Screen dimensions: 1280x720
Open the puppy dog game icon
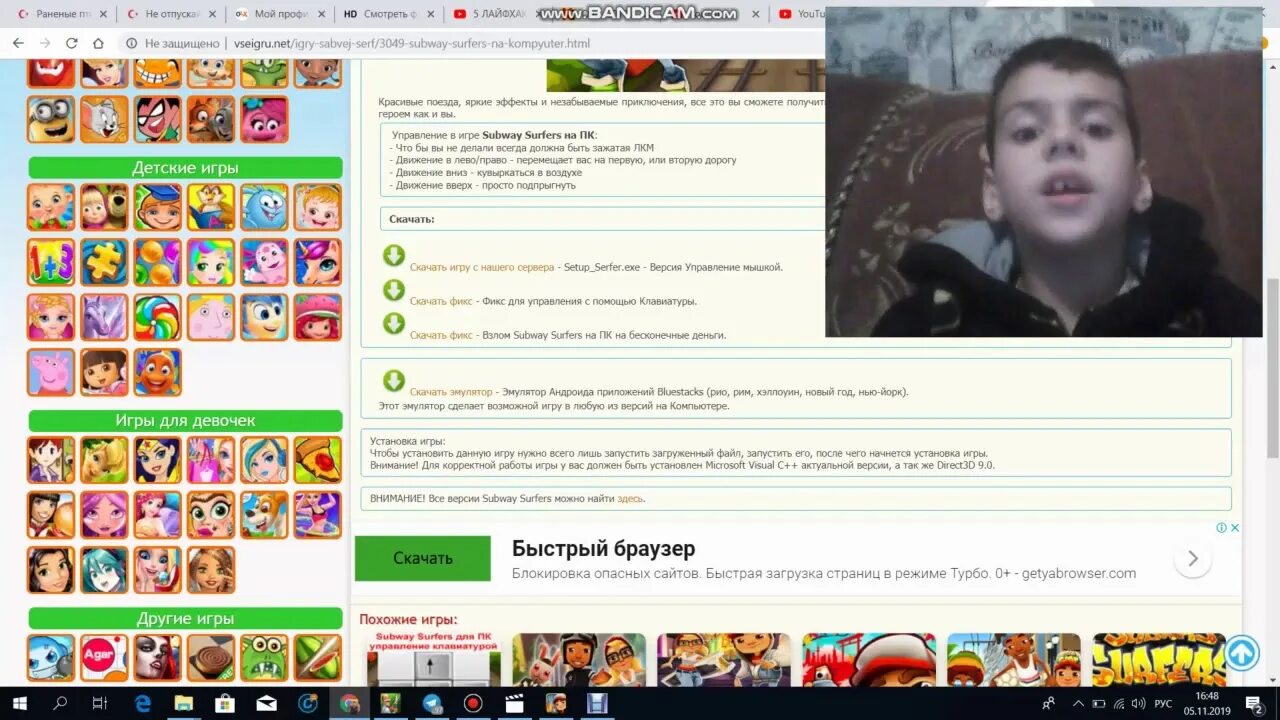[264, 515]
